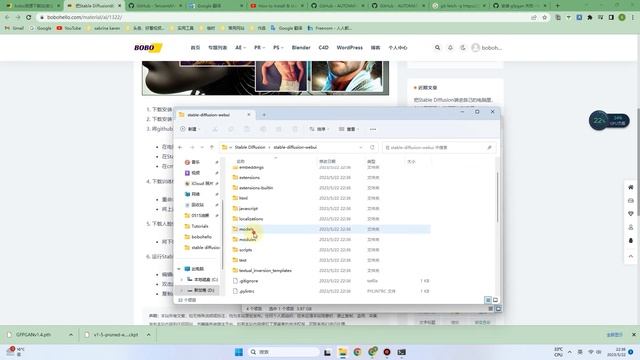Viewport: 640px width, 360px height.
Task: Open Windows Start menu
Action: point(239,352)
